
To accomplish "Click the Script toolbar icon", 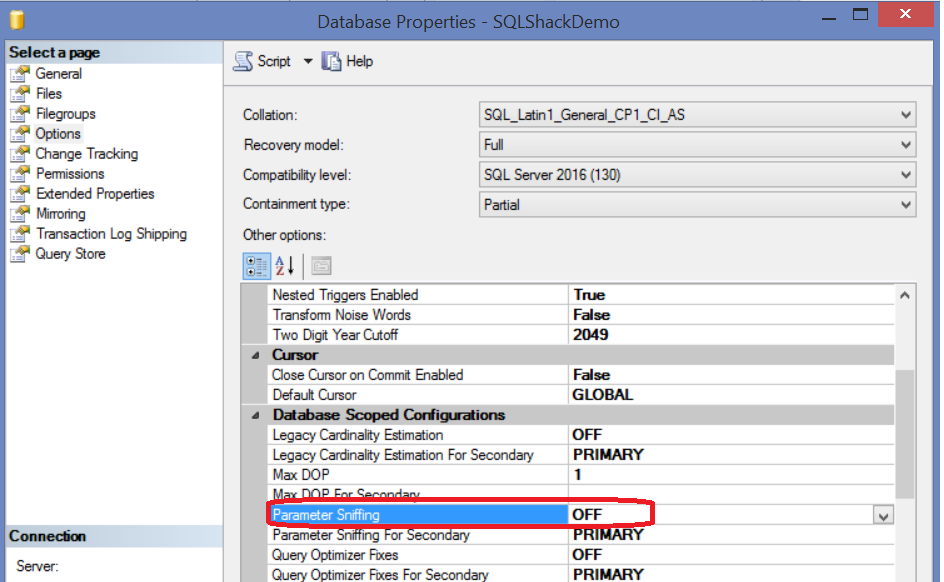I will click(x=243, y=61).
